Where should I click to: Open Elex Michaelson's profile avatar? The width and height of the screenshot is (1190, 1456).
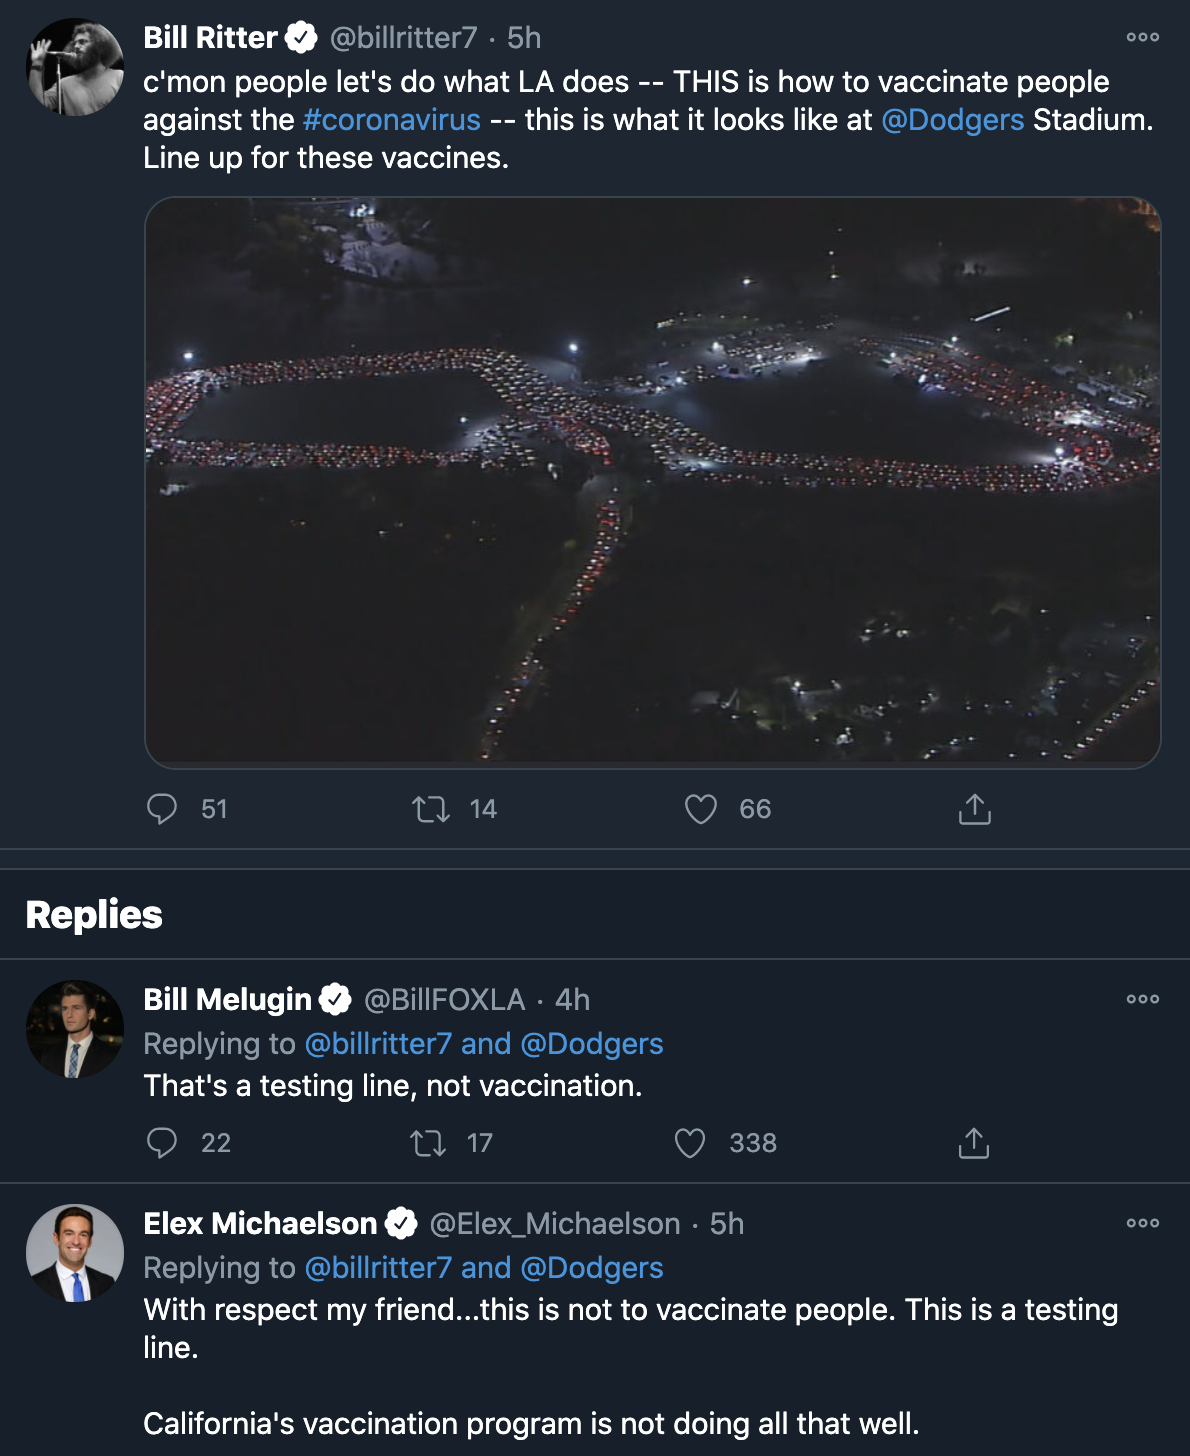[x=75, y=1253]
